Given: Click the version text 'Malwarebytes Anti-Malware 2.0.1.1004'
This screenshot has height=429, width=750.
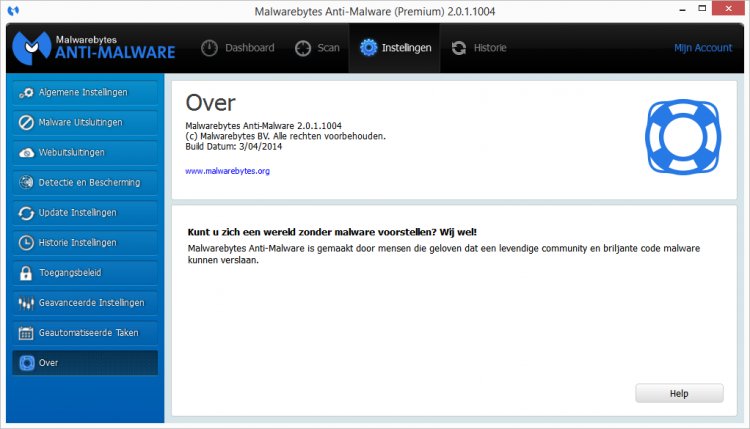Looking at the screenshot, I should tap(264, 126).
